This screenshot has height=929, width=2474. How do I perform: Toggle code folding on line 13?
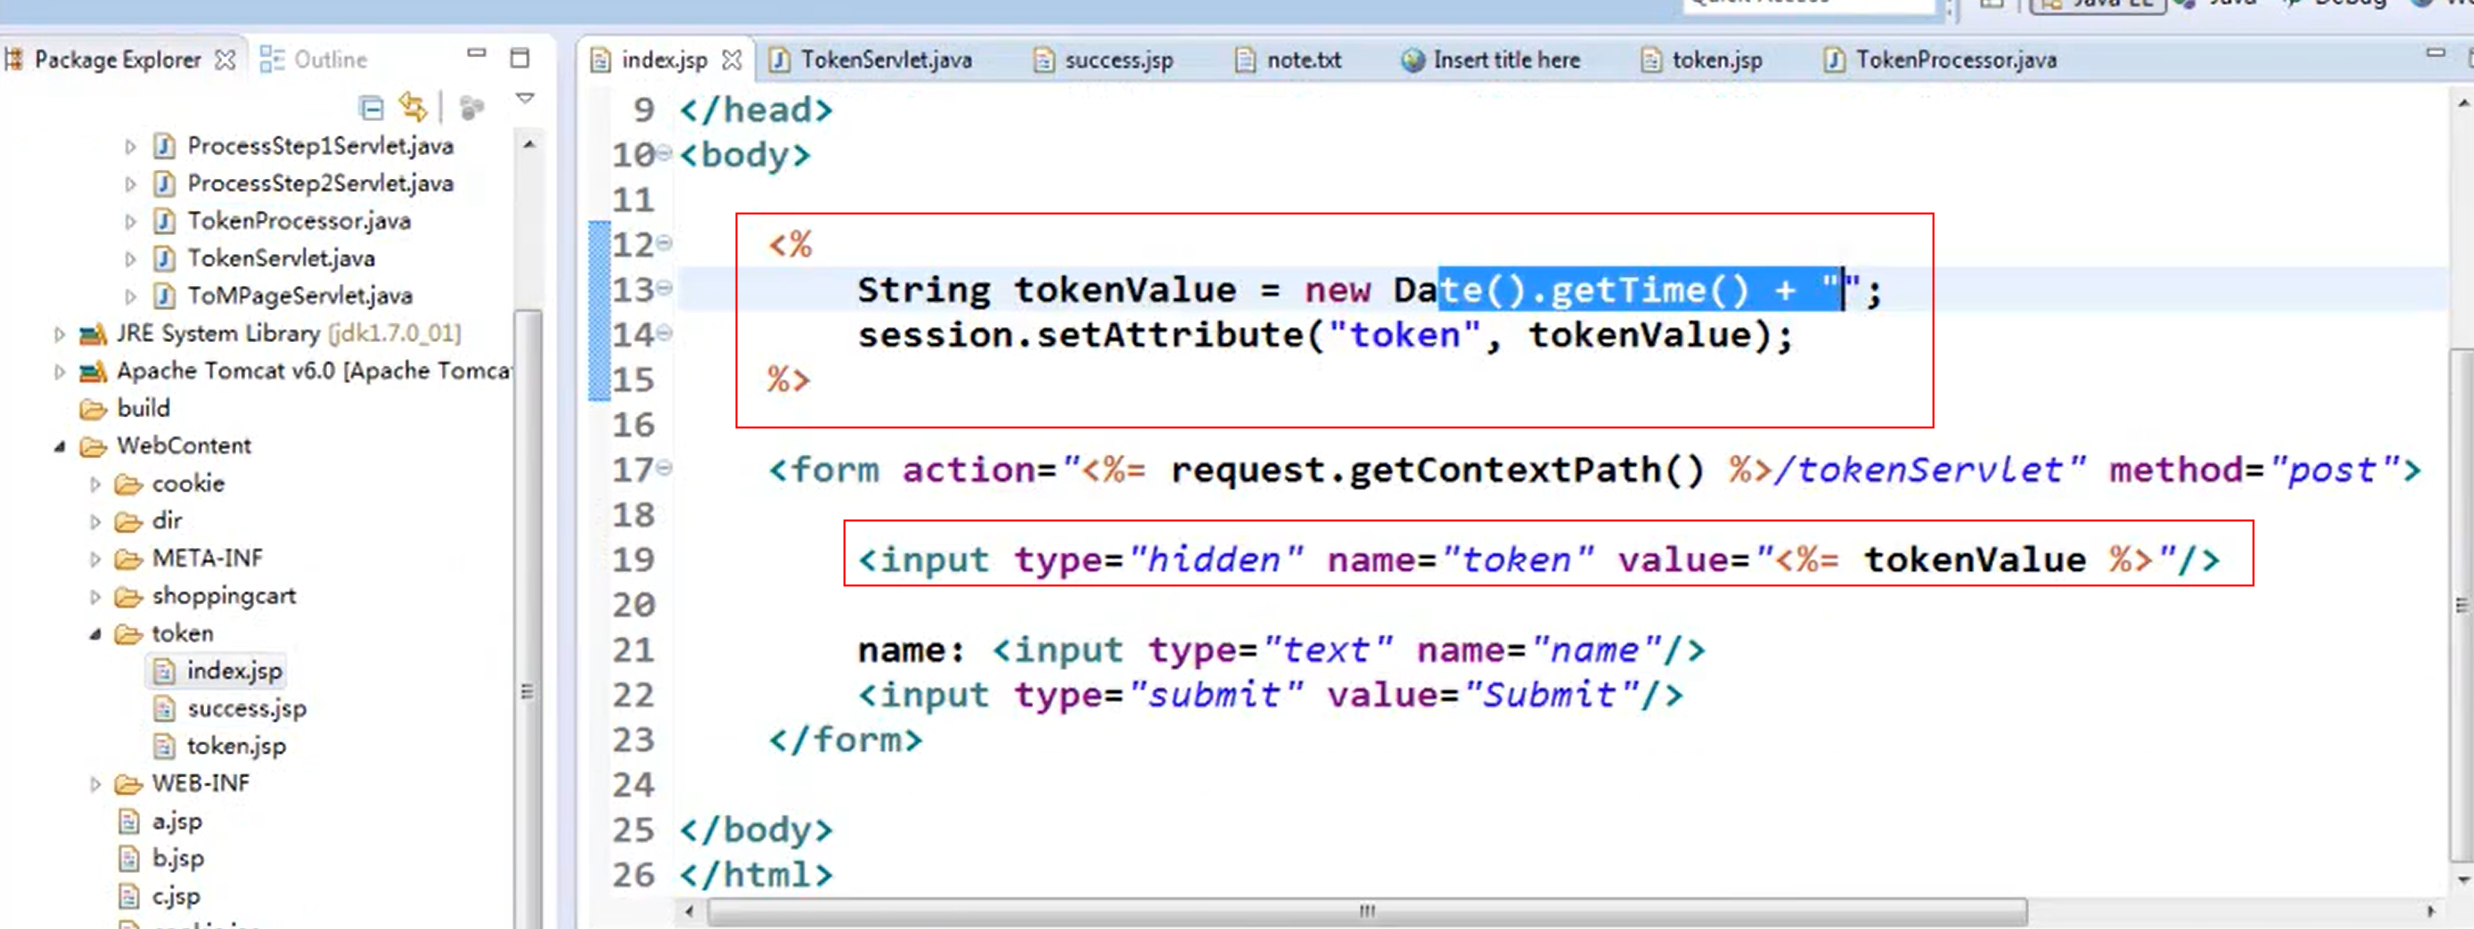(664, 288)
